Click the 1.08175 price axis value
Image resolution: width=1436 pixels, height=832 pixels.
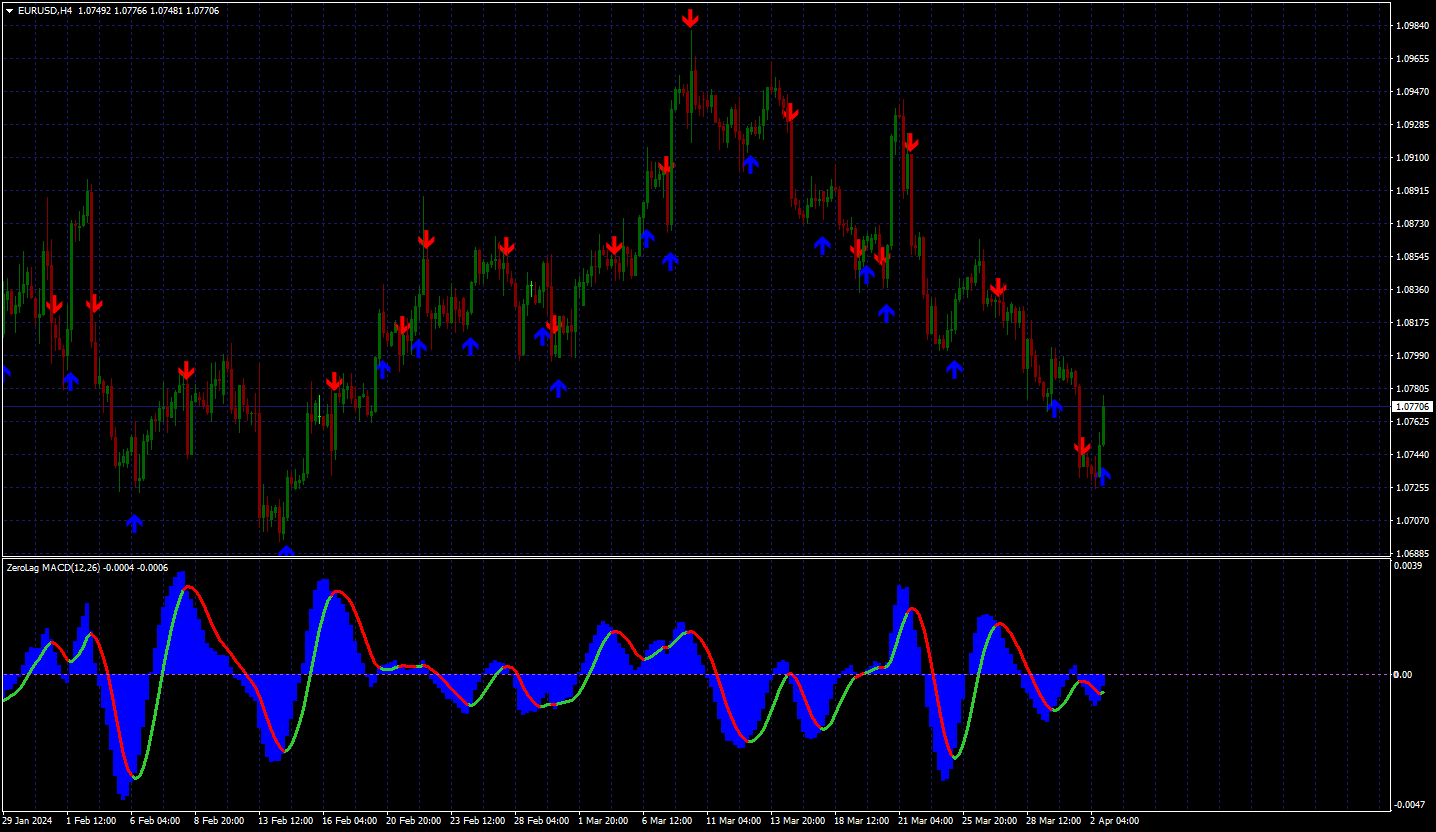1412,323
